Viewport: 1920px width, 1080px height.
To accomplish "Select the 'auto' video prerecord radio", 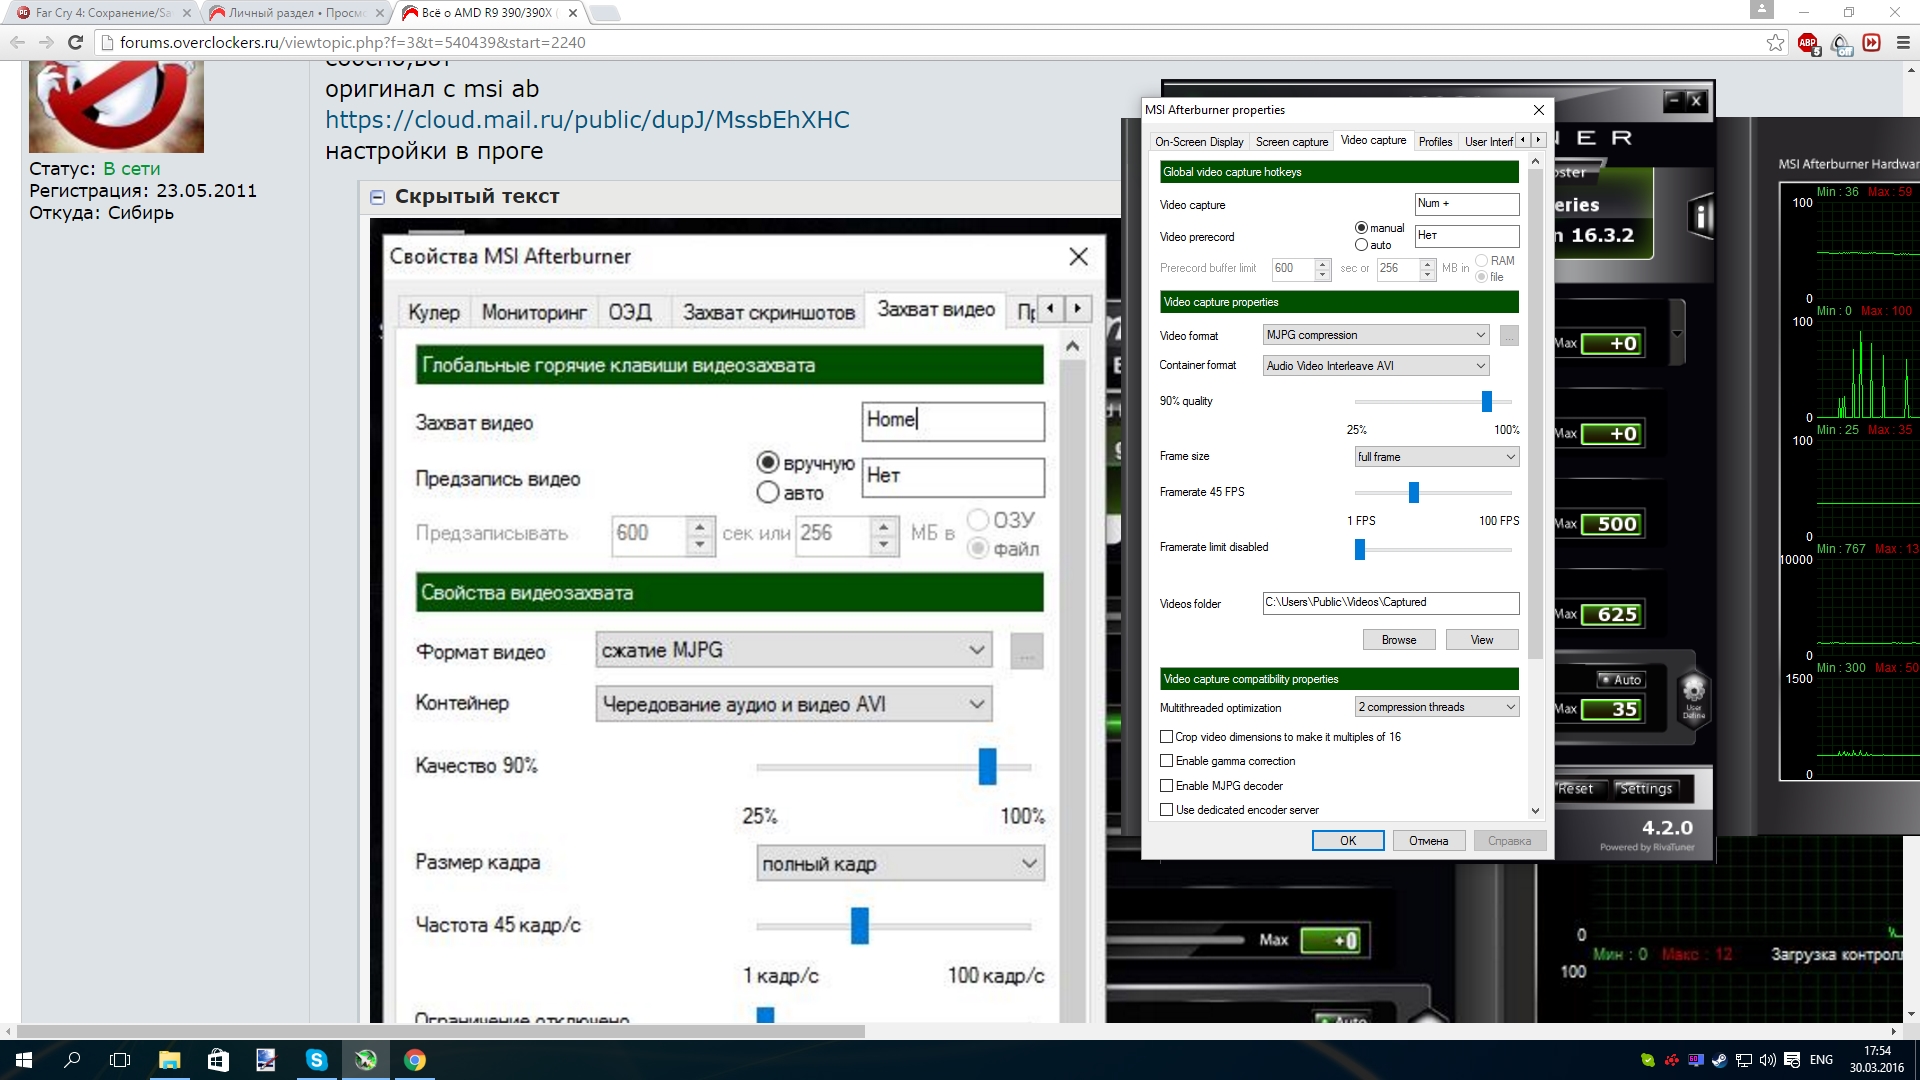I will pyautogui.click(x=1361, y=245).
